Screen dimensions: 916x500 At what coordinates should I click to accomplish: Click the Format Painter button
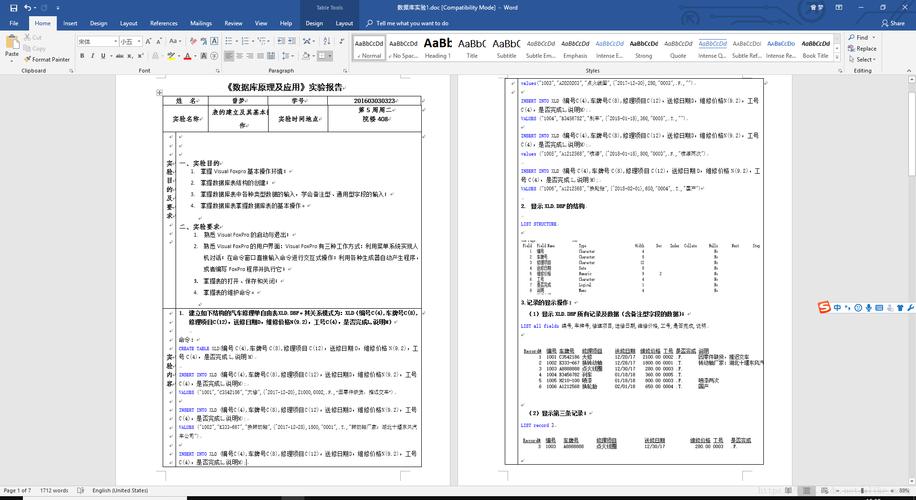click(x=47, y=59)
